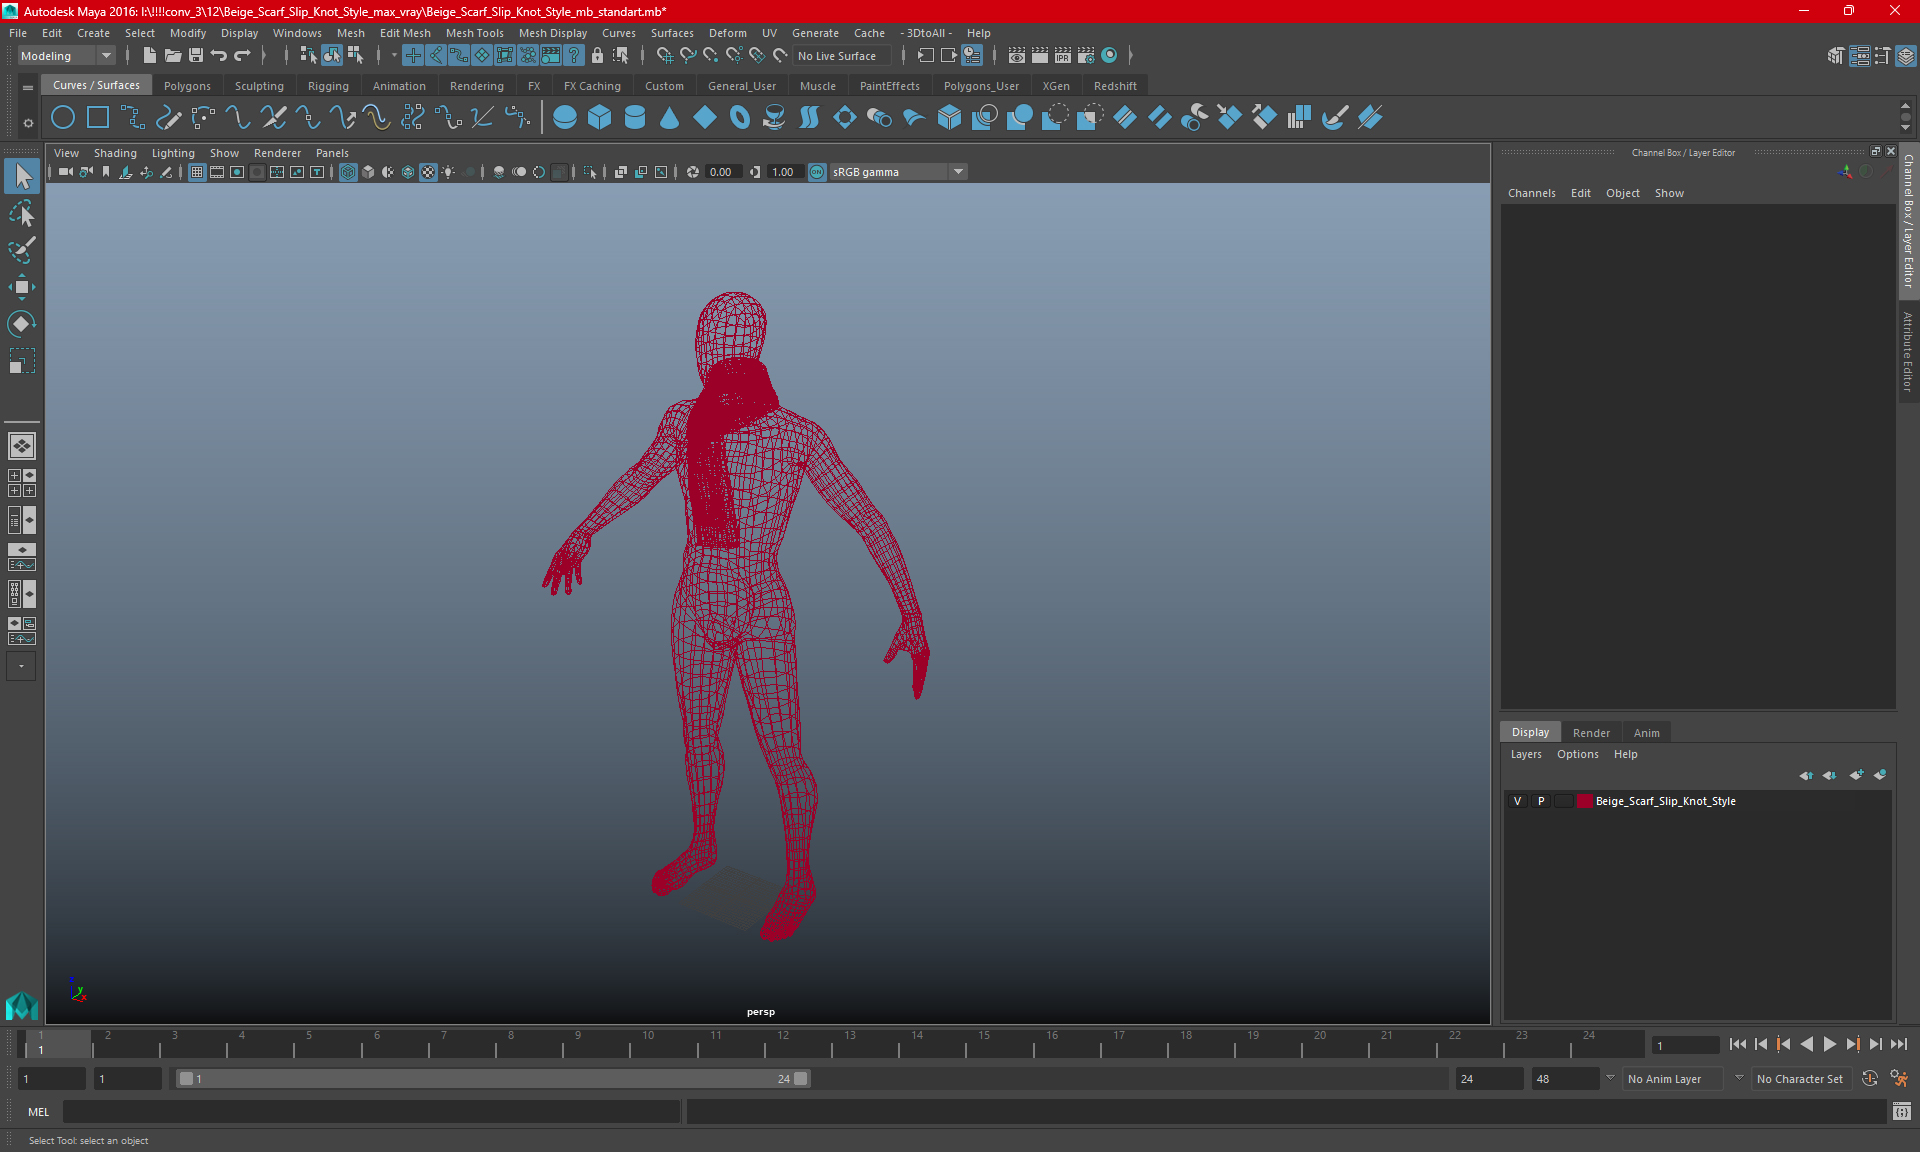Open the Script Editor icon
The width and height of the screenshot is (1920, 1152).
pyautogui.click(x=1901, y=1111)
